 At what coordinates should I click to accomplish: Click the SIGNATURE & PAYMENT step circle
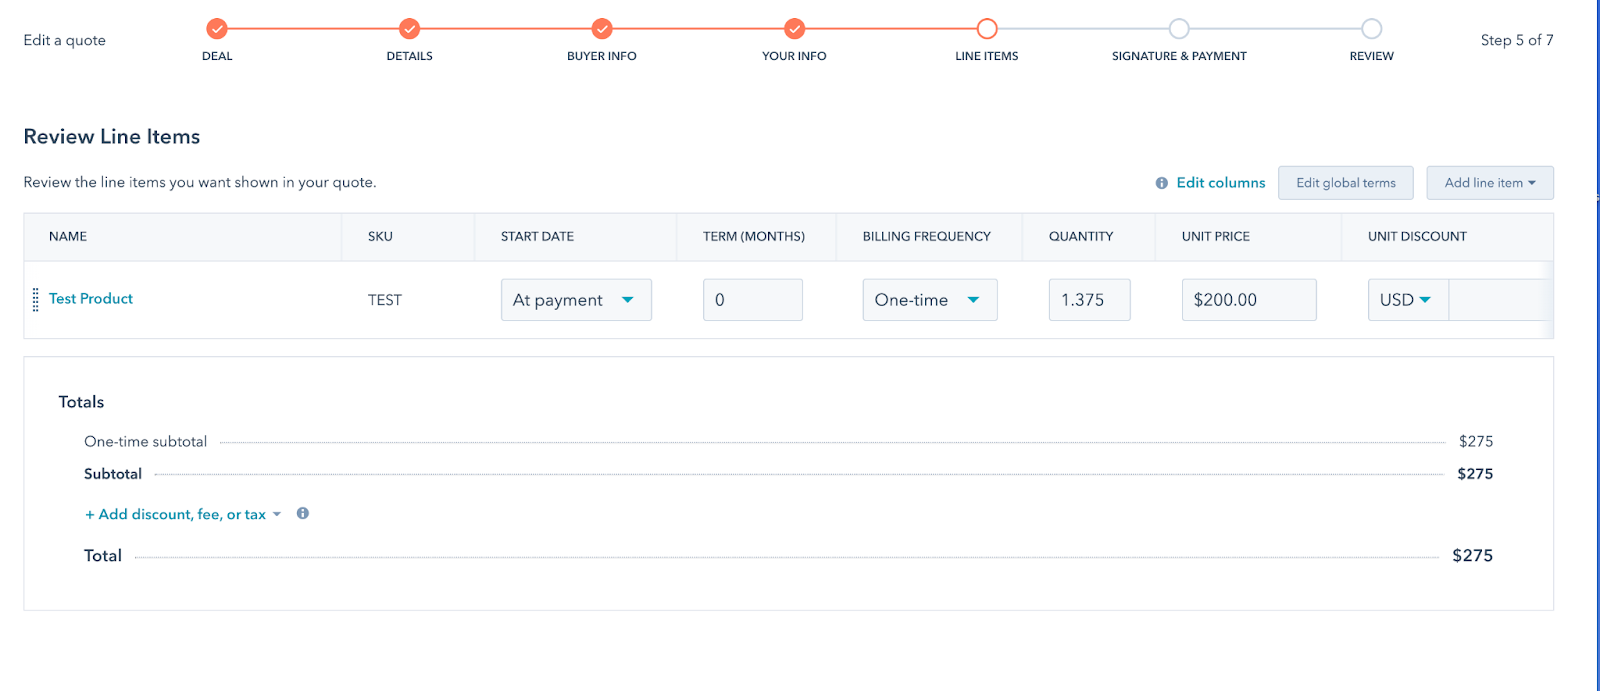click(x=1179, y=29)
